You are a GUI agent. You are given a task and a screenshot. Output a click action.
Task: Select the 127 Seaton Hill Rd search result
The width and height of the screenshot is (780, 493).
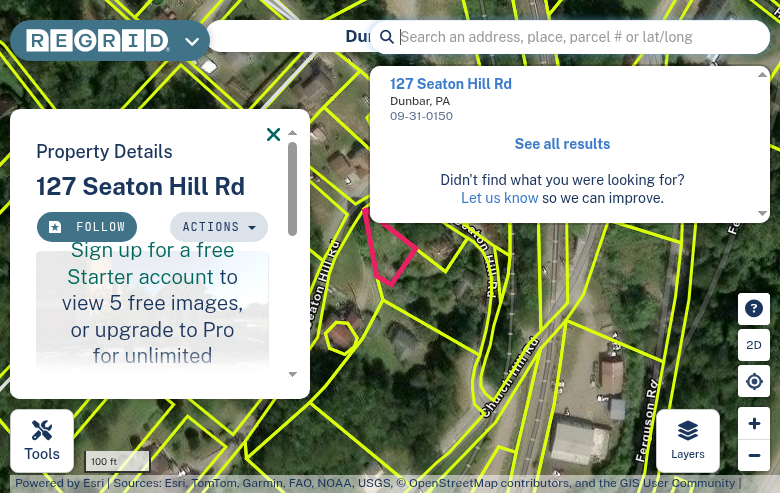coord(451,84)
